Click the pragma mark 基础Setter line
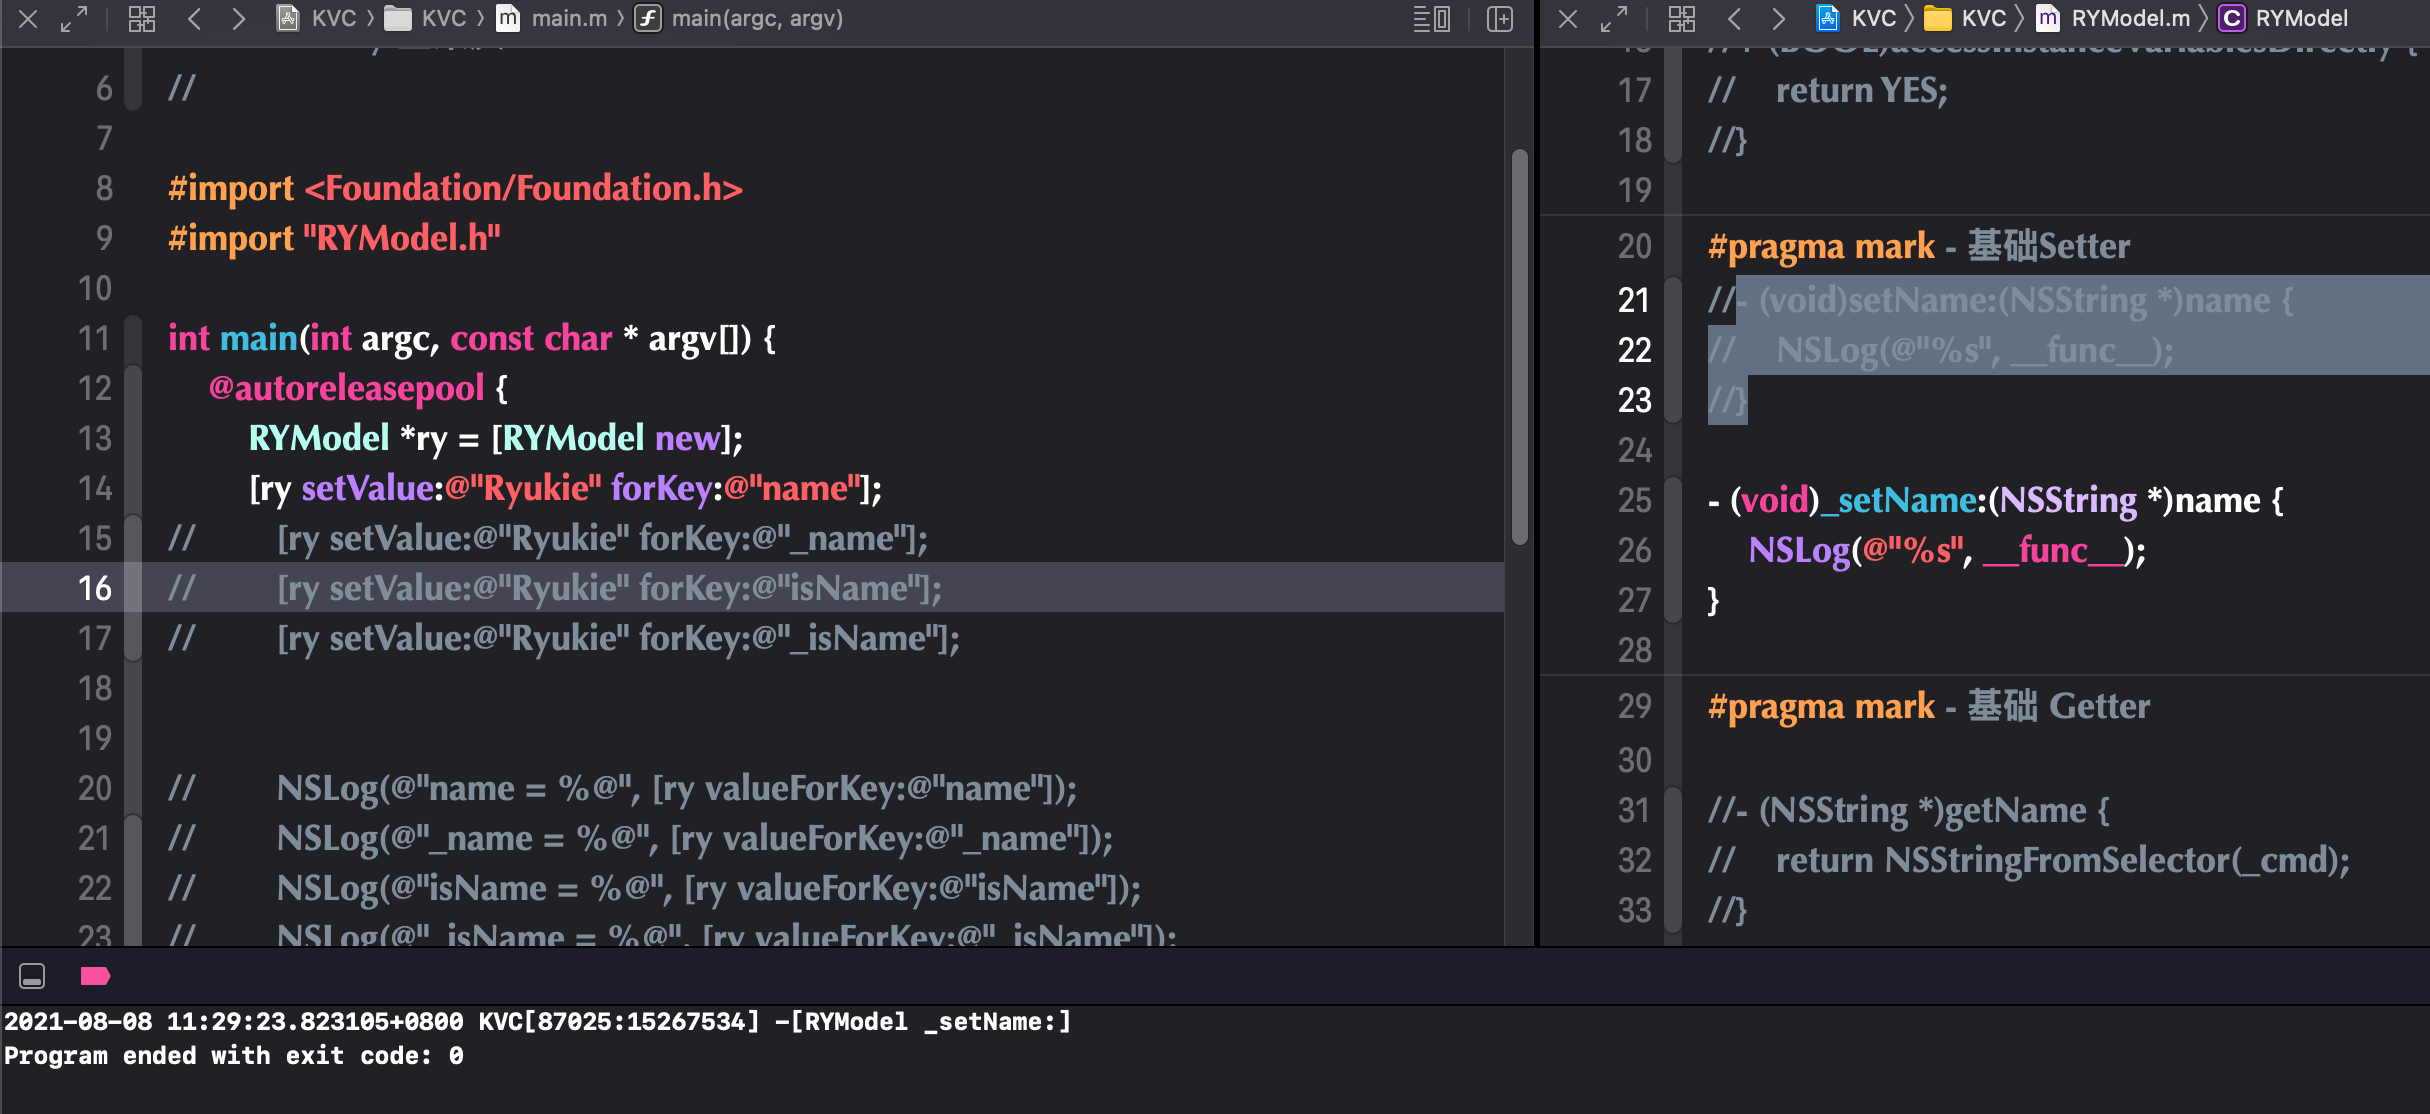The width and height of the screenshot is (2430, 1114). 1918,247
